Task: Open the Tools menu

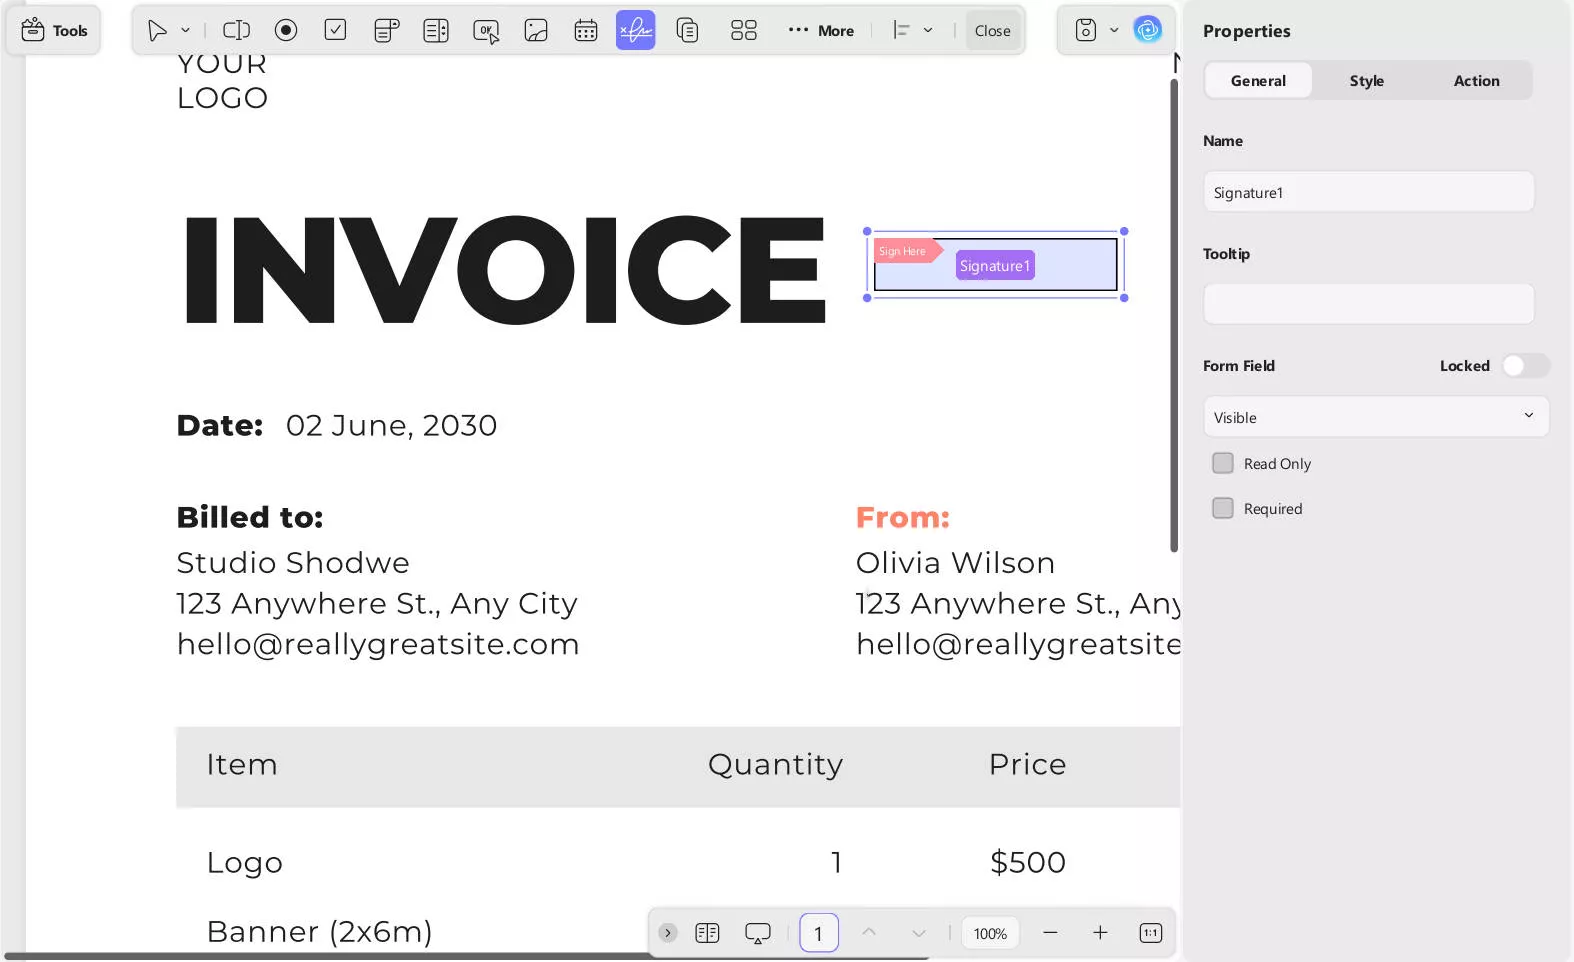Action: click(x=54, y=31)
